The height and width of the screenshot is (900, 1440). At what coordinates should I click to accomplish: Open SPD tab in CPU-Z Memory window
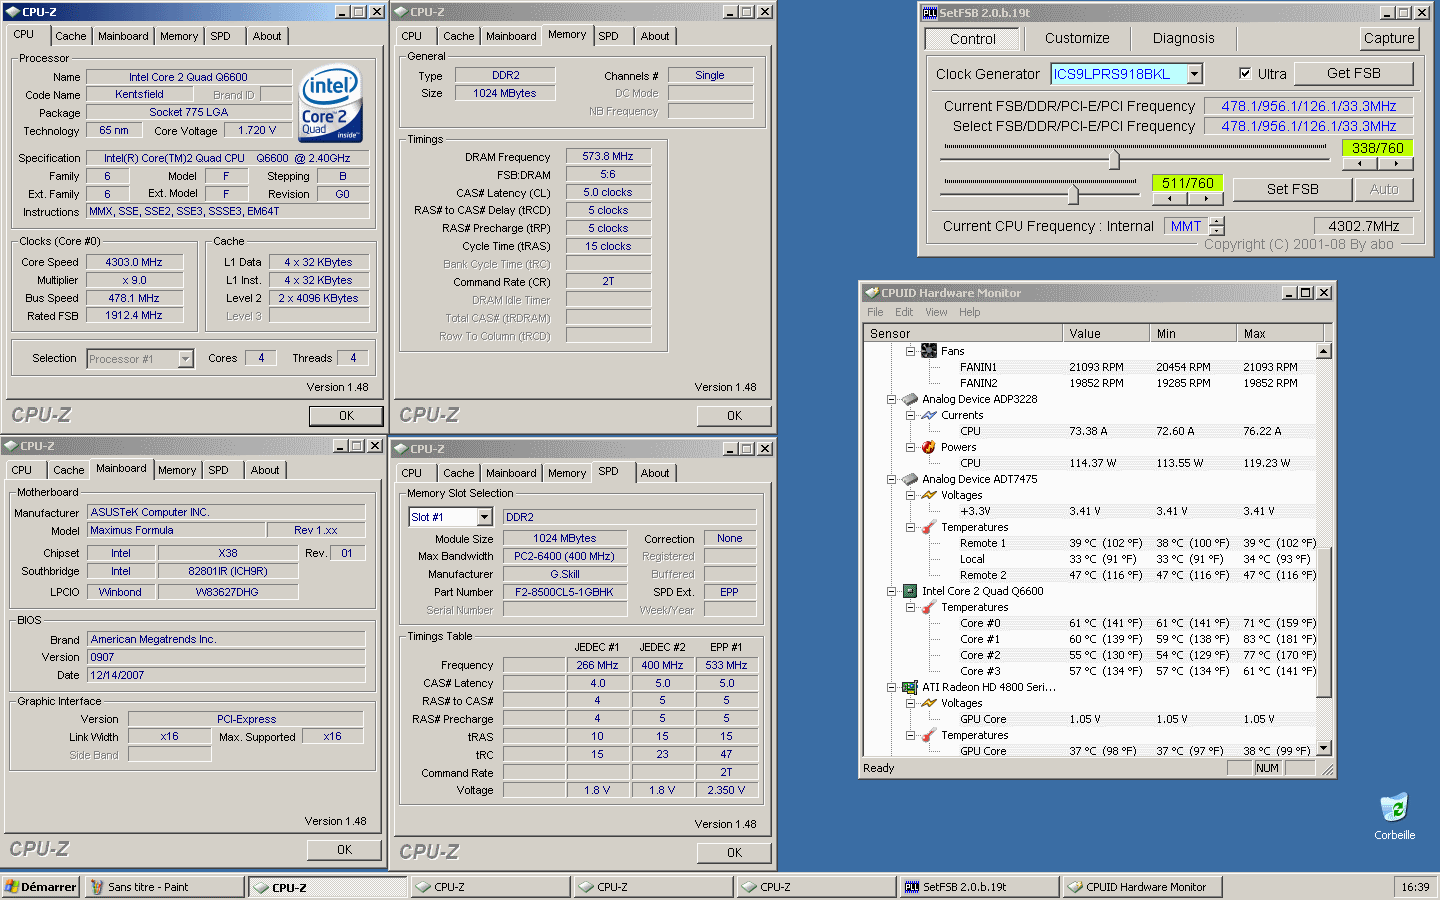[608, 36]
